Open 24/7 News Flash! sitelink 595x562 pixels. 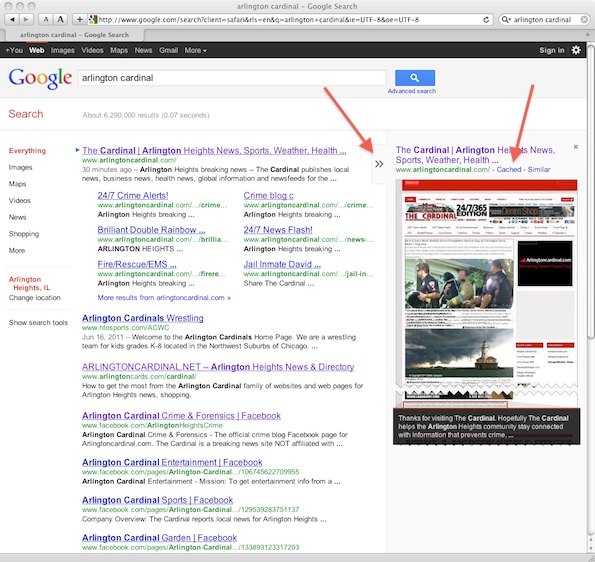pos(278,230)
